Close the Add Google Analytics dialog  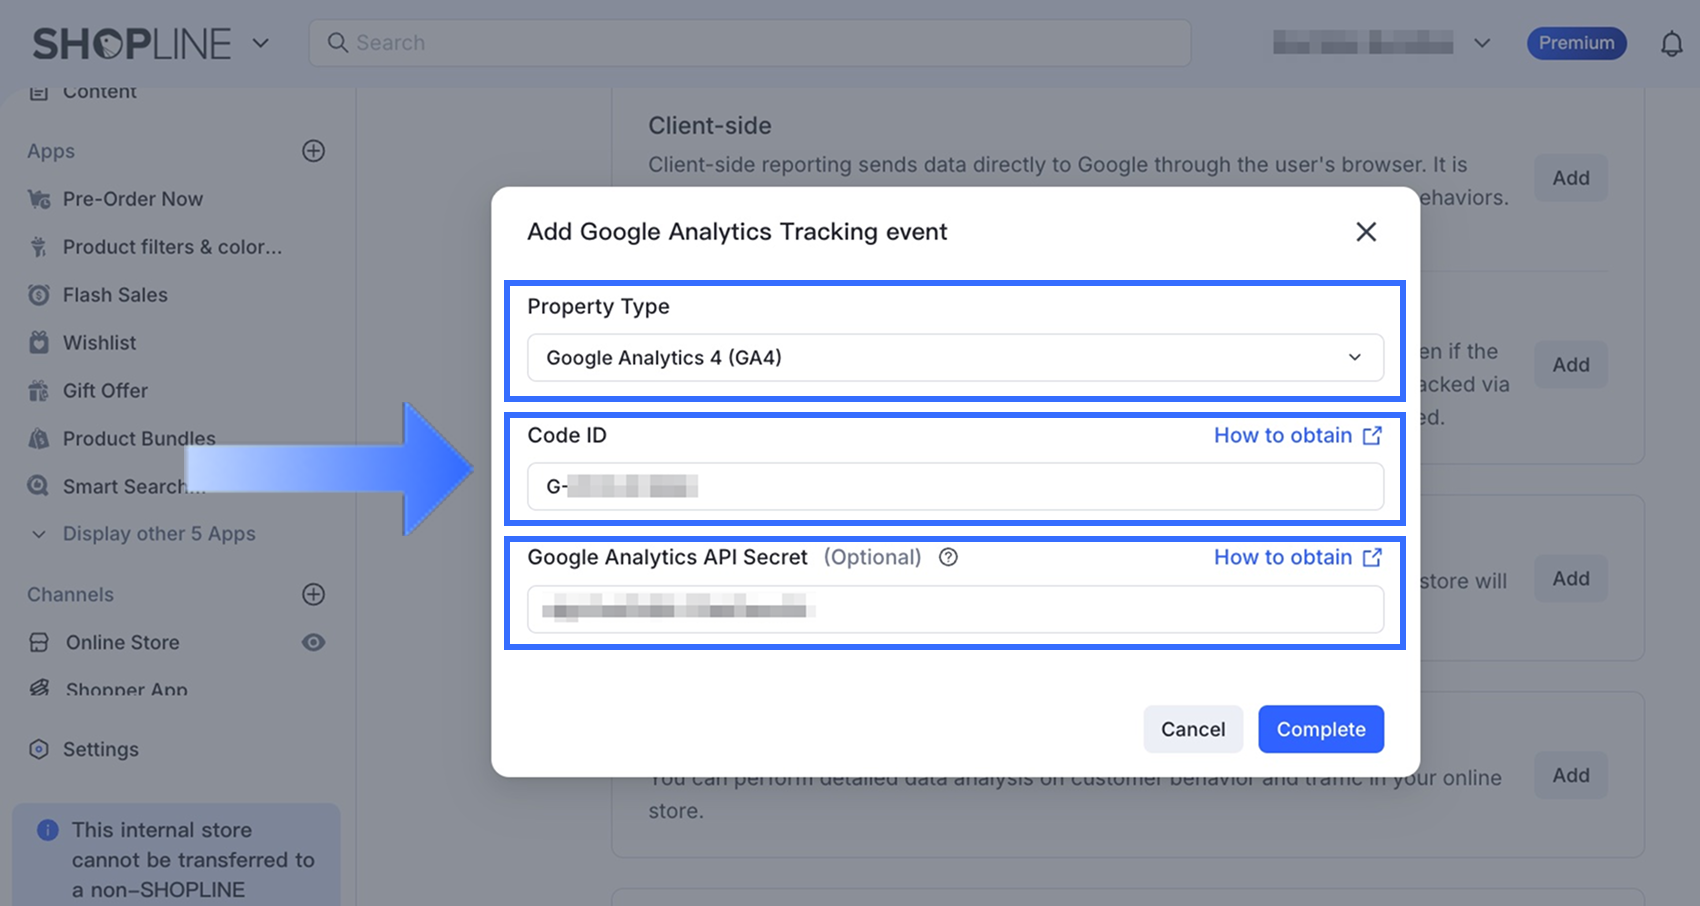1366,232
